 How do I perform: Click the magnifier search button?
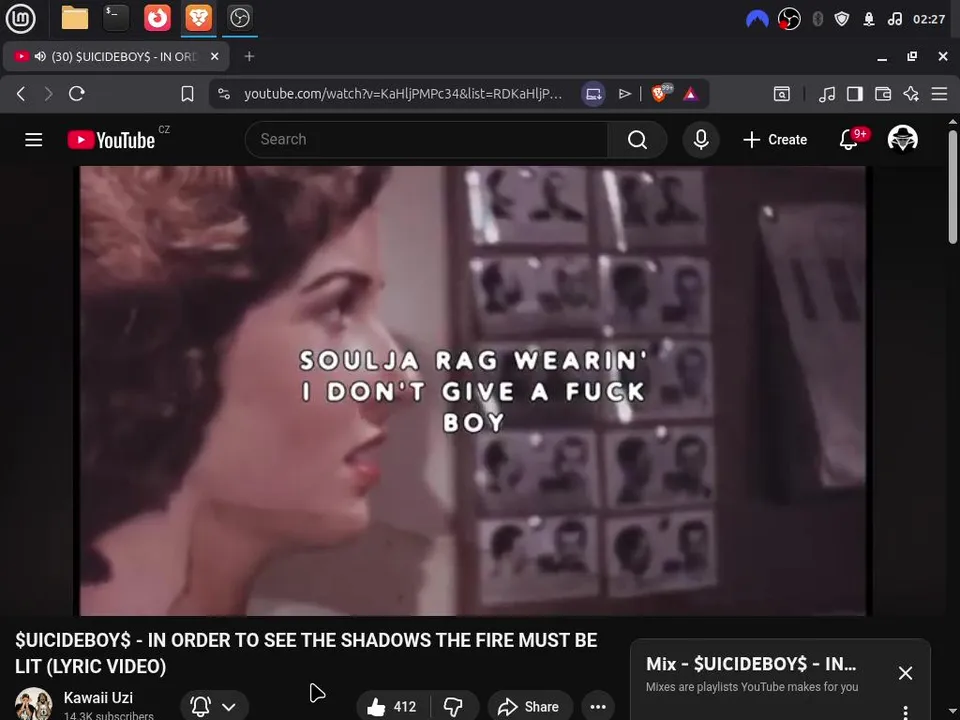pyautogui.click(x=637, y=140)
